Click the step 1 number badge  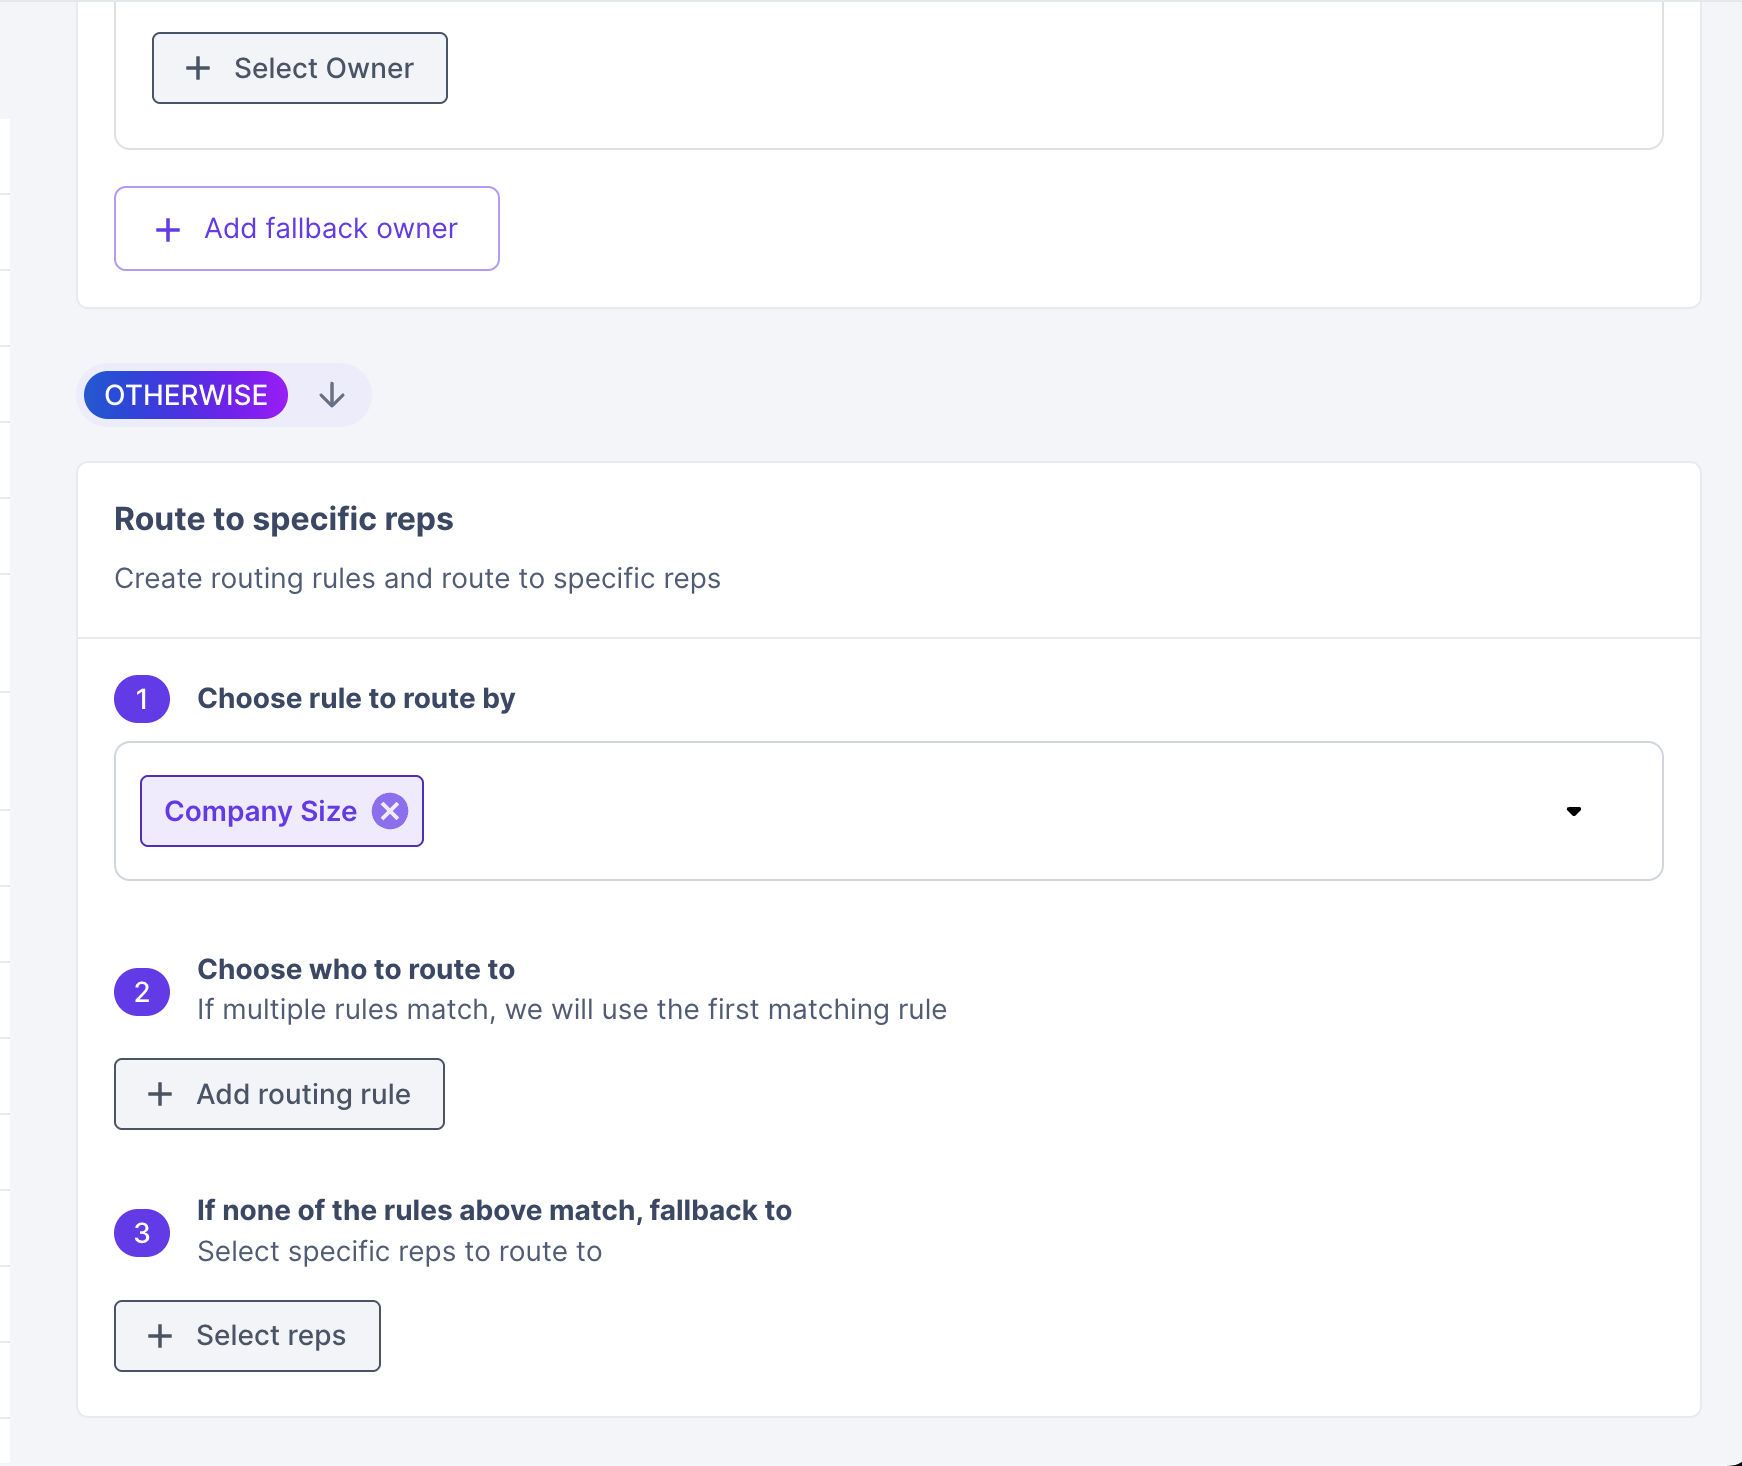pyautogui.click(x=142, y=698)
